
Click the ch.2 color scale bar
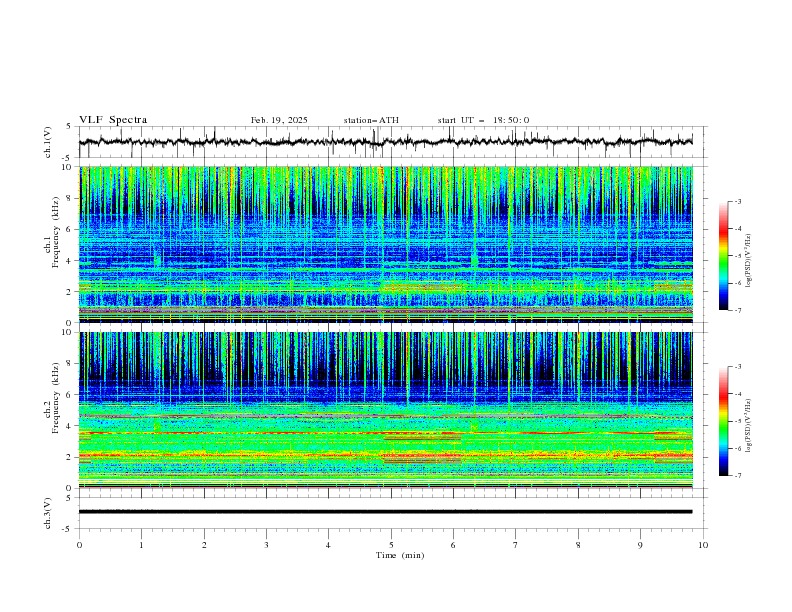723,421
